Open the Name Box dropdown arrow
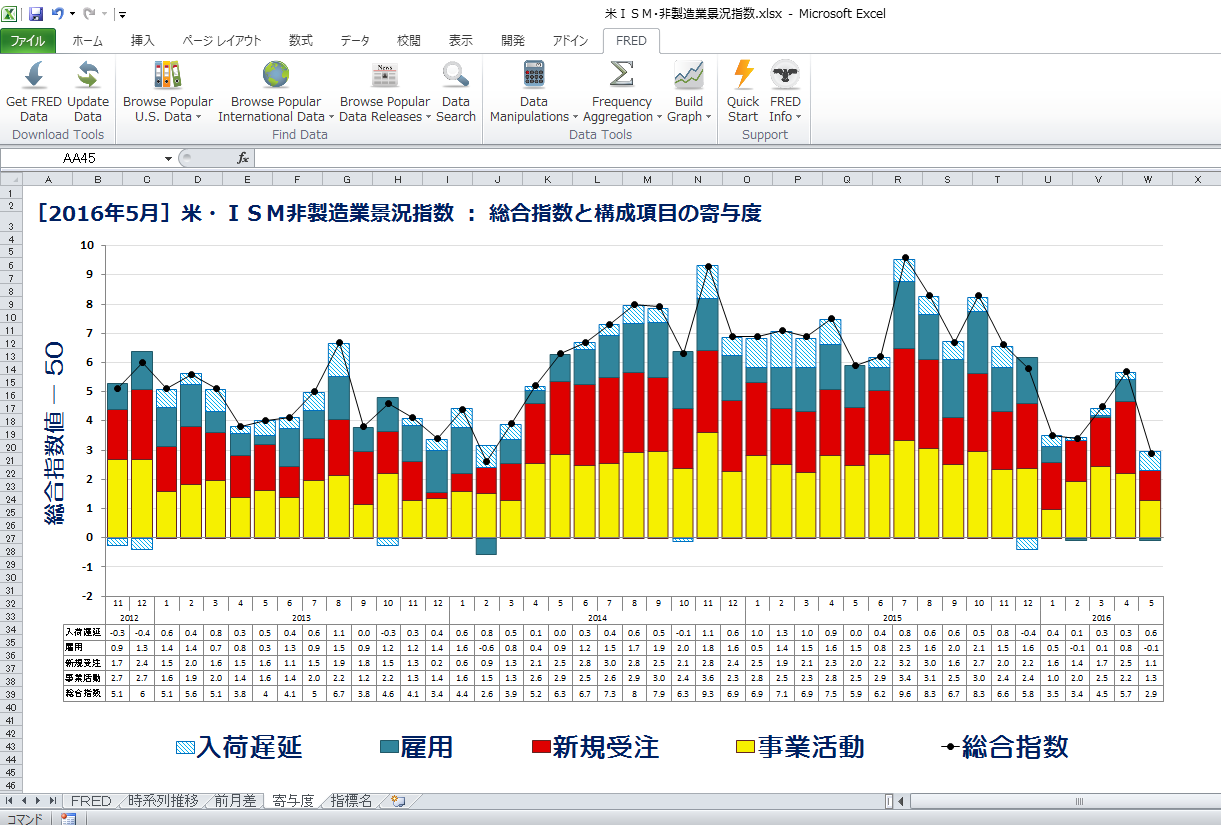The image size is (1221, 825). point(168,158)
